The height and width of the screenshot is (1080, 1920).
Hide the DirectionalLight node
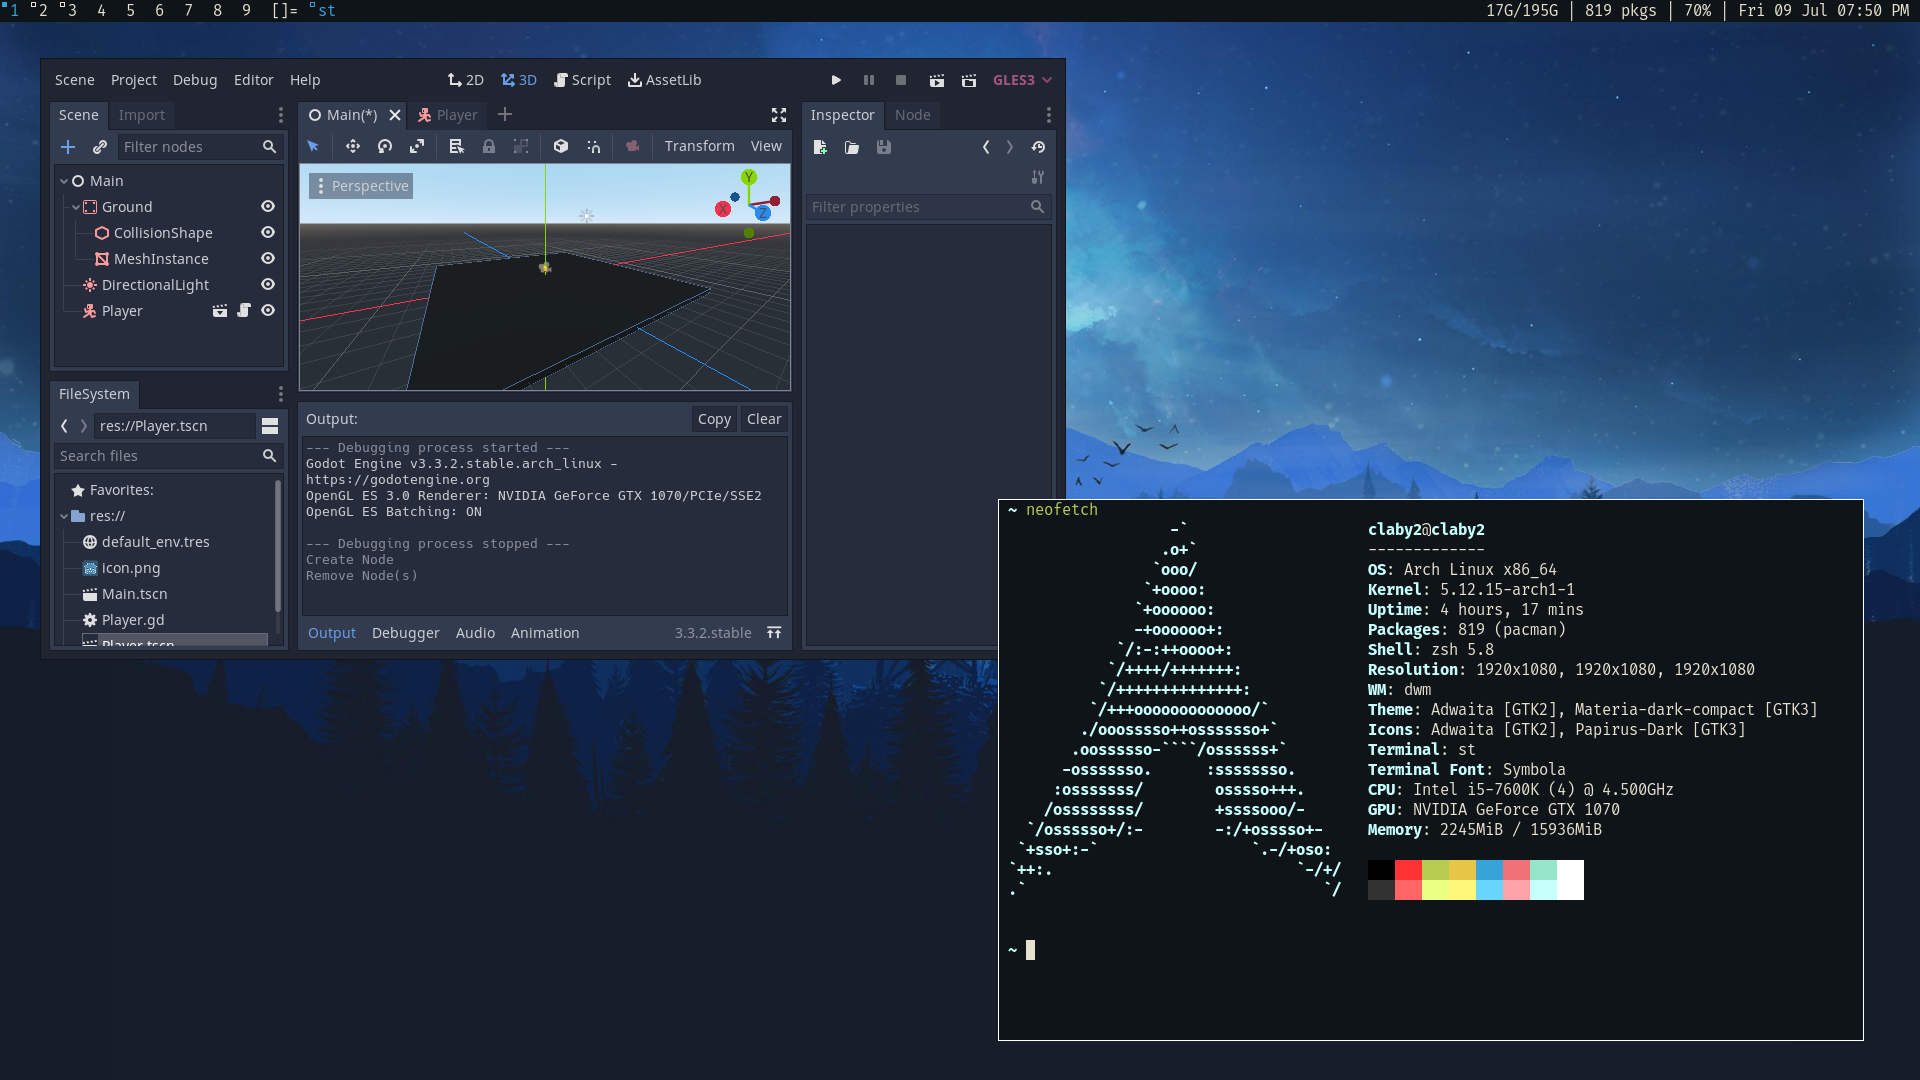point(268,285)
